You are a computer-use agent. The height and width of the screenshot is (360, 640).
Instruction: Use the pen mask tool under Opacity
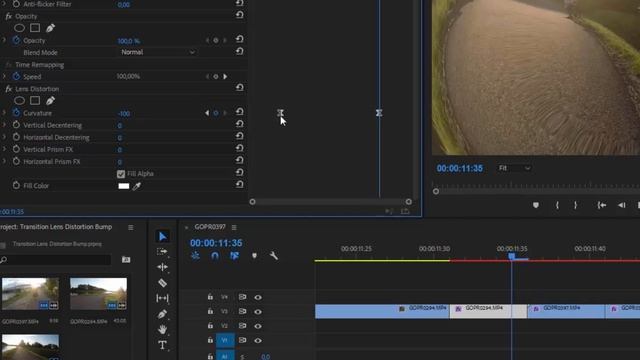point(51,28)
